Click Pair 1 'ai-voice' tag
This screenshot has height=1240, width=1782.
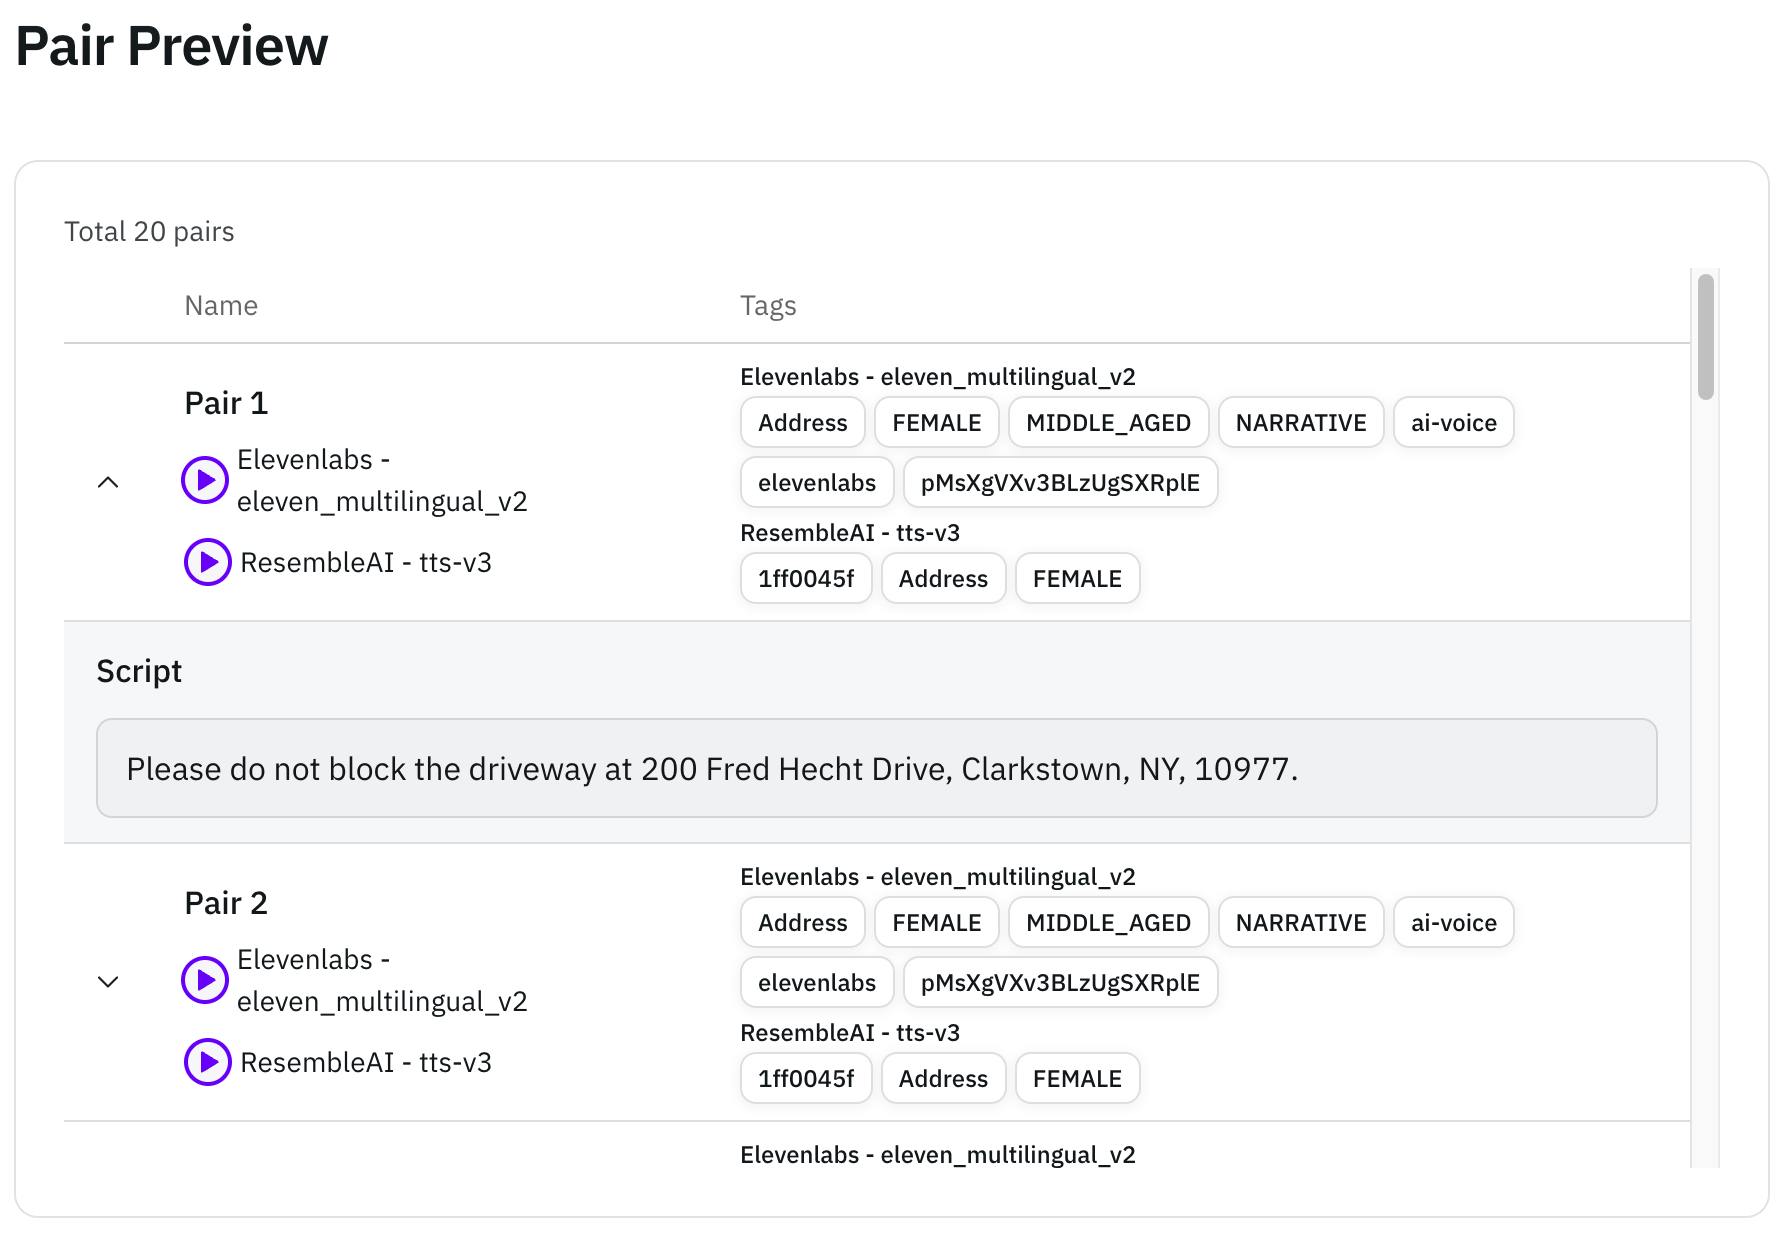[x=1454, y=422]
